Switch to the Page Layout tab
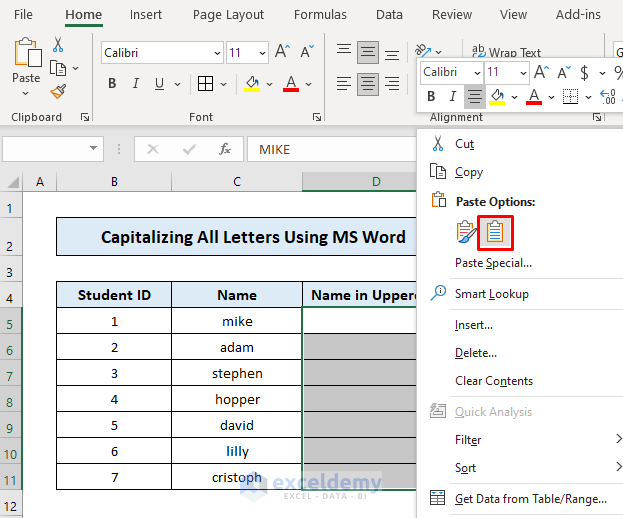 pyautogui.click(x=228, y=15)
